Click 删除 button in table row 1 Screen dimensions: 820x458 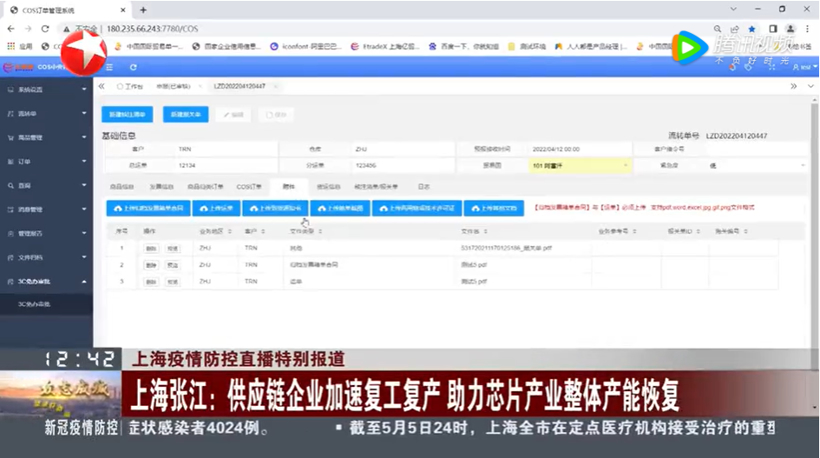click(151, 248)
